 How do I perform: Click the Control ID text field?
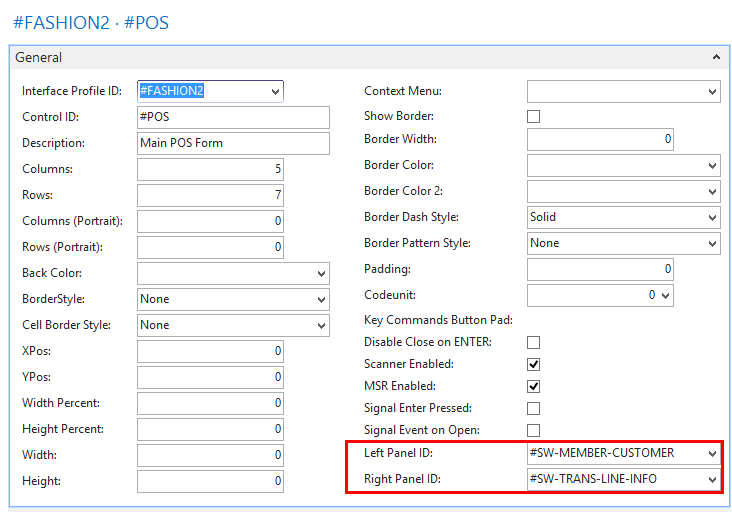click(x=233, y=117)
